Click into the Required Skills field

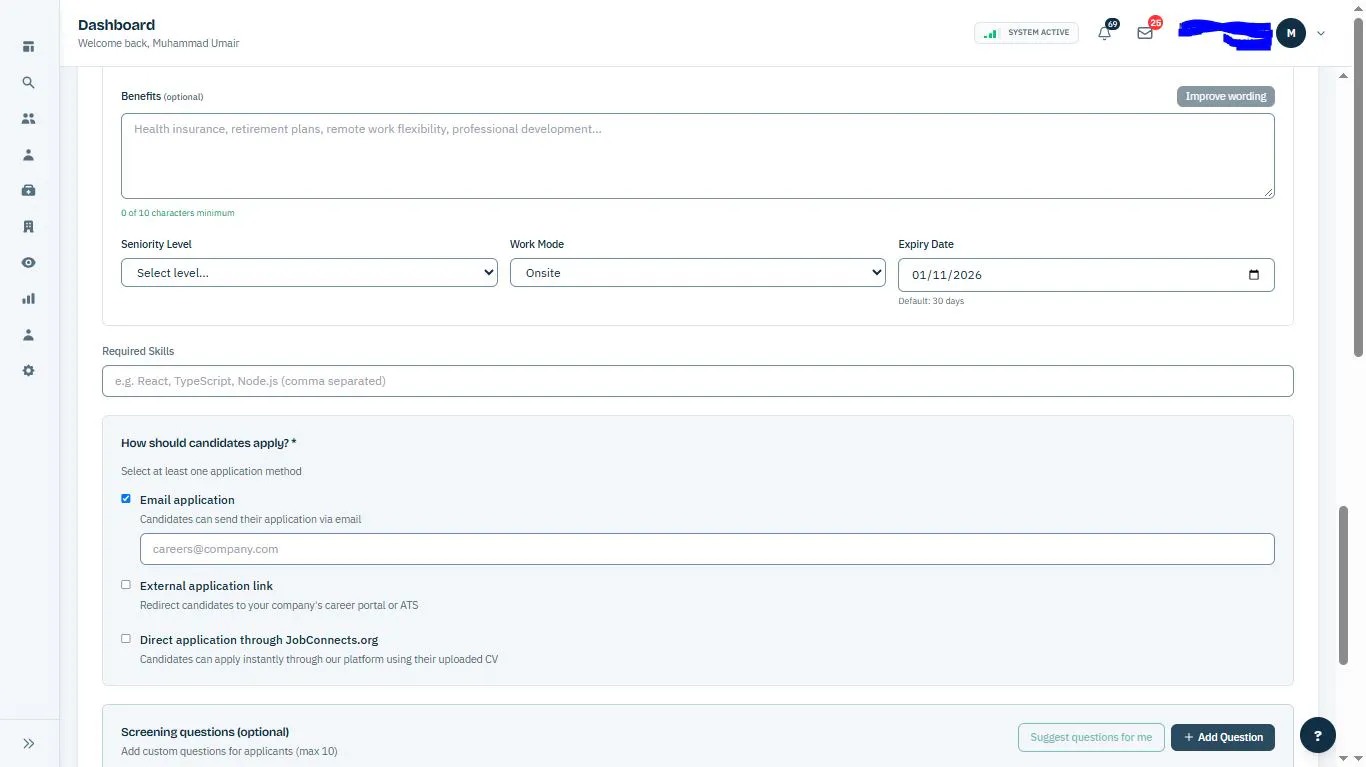pyautogui.click(x=698, y=381)
